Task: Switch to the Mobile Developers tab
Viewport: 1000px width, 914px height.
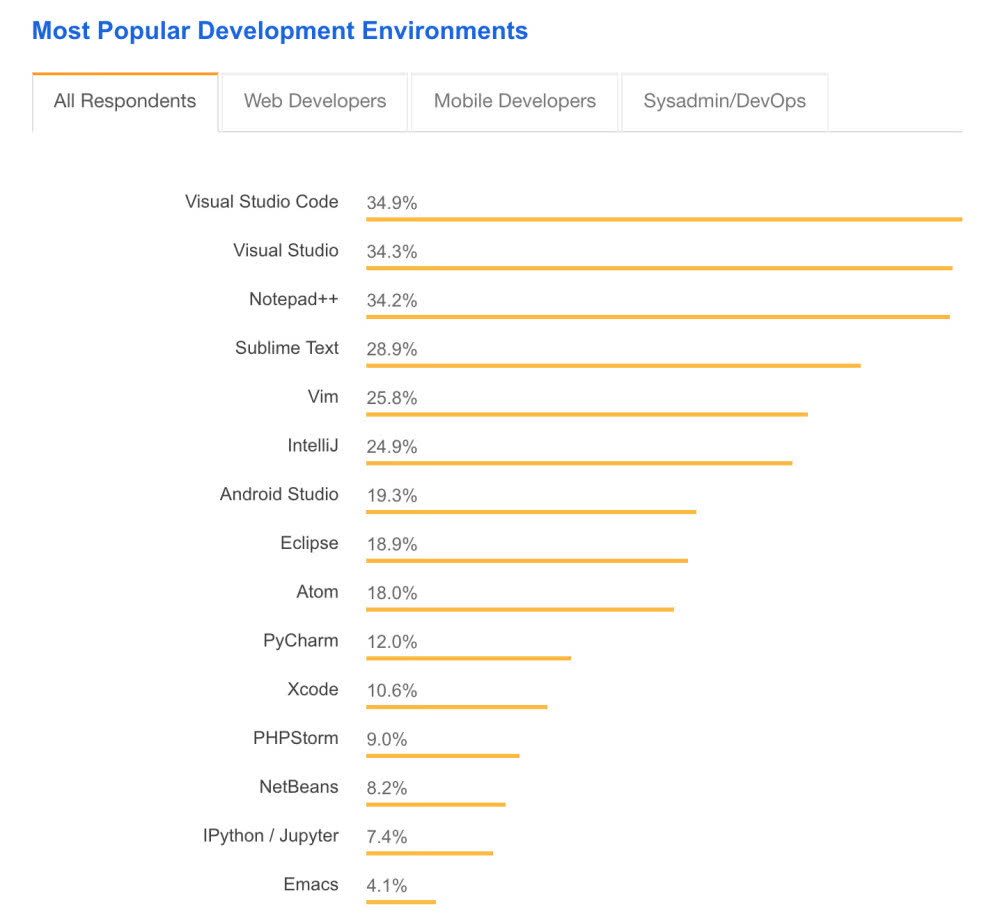Action: click(515, 101)
